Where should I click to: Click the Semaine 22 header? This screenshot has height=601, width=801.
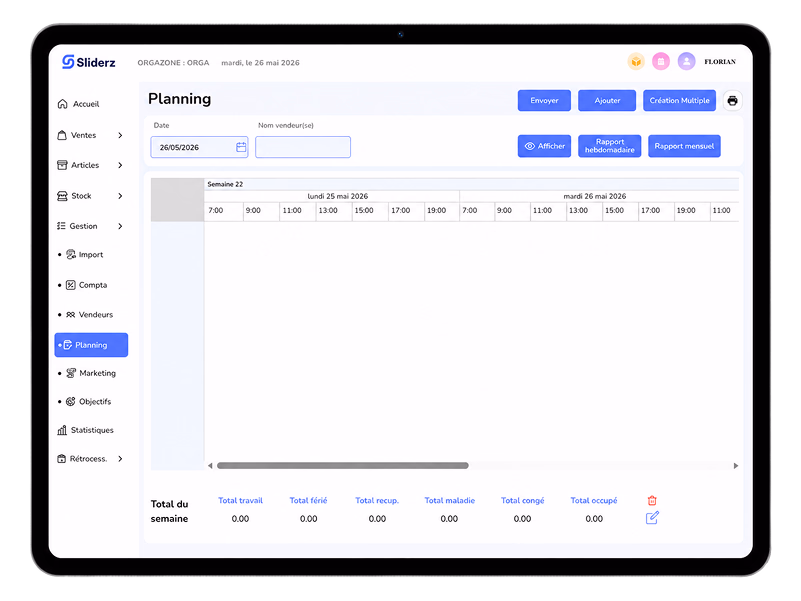click(x=225, y=184)
